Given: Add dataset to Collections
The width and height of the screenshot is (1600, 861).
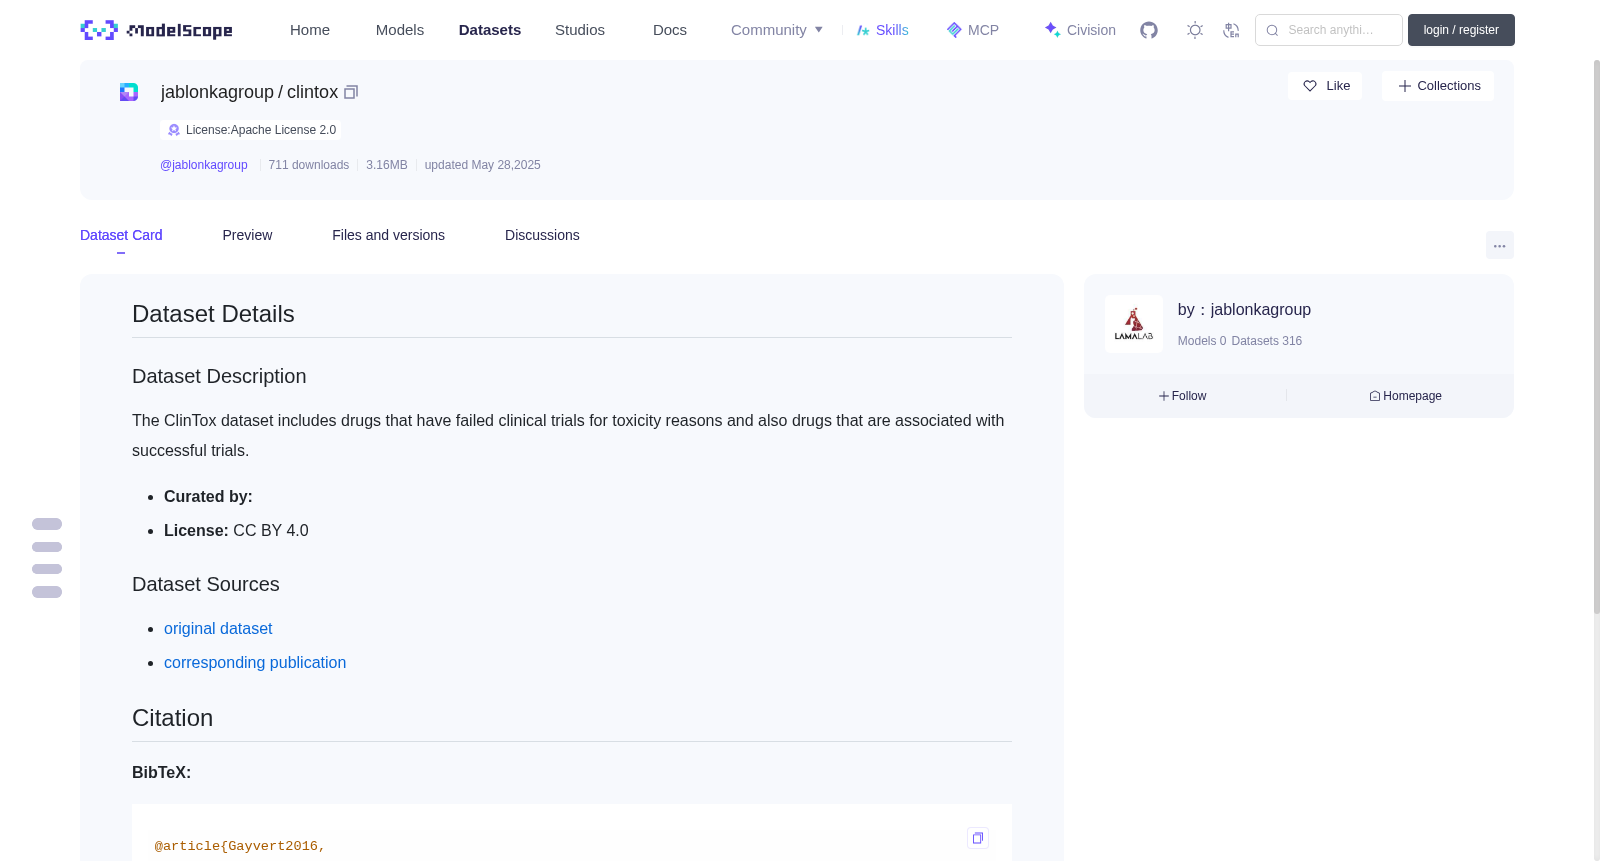Looking at the screenshot, I should pos(1438,86).
